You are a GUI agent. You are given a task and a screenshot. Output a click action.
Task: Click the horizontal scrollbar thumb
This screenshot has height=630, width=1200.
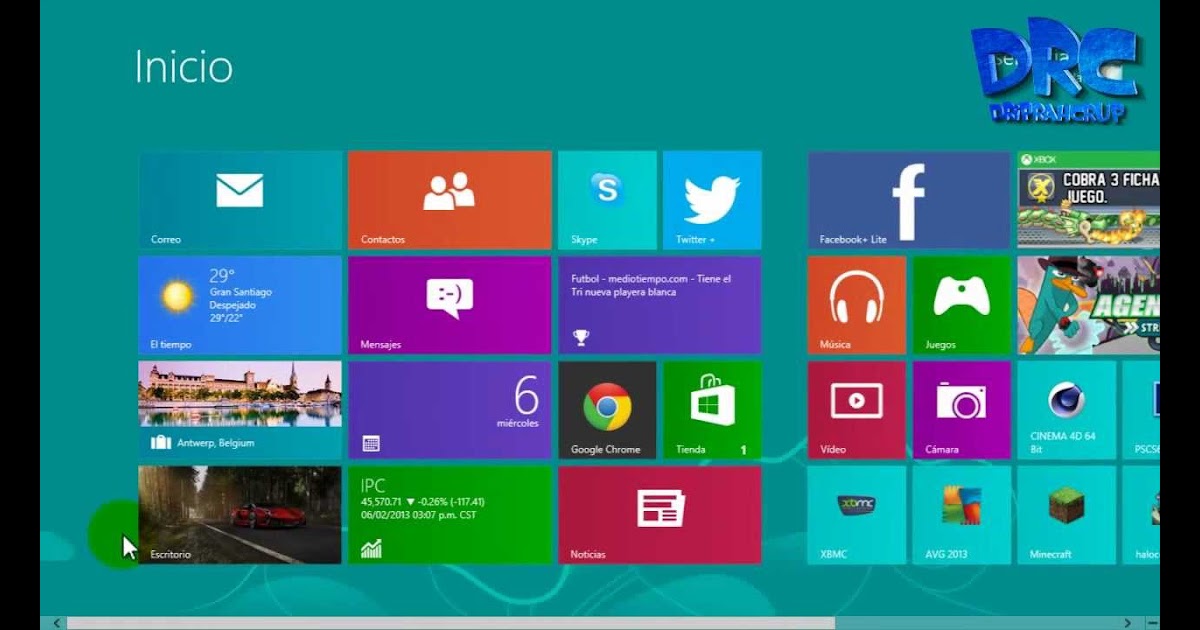click(450, 623)
